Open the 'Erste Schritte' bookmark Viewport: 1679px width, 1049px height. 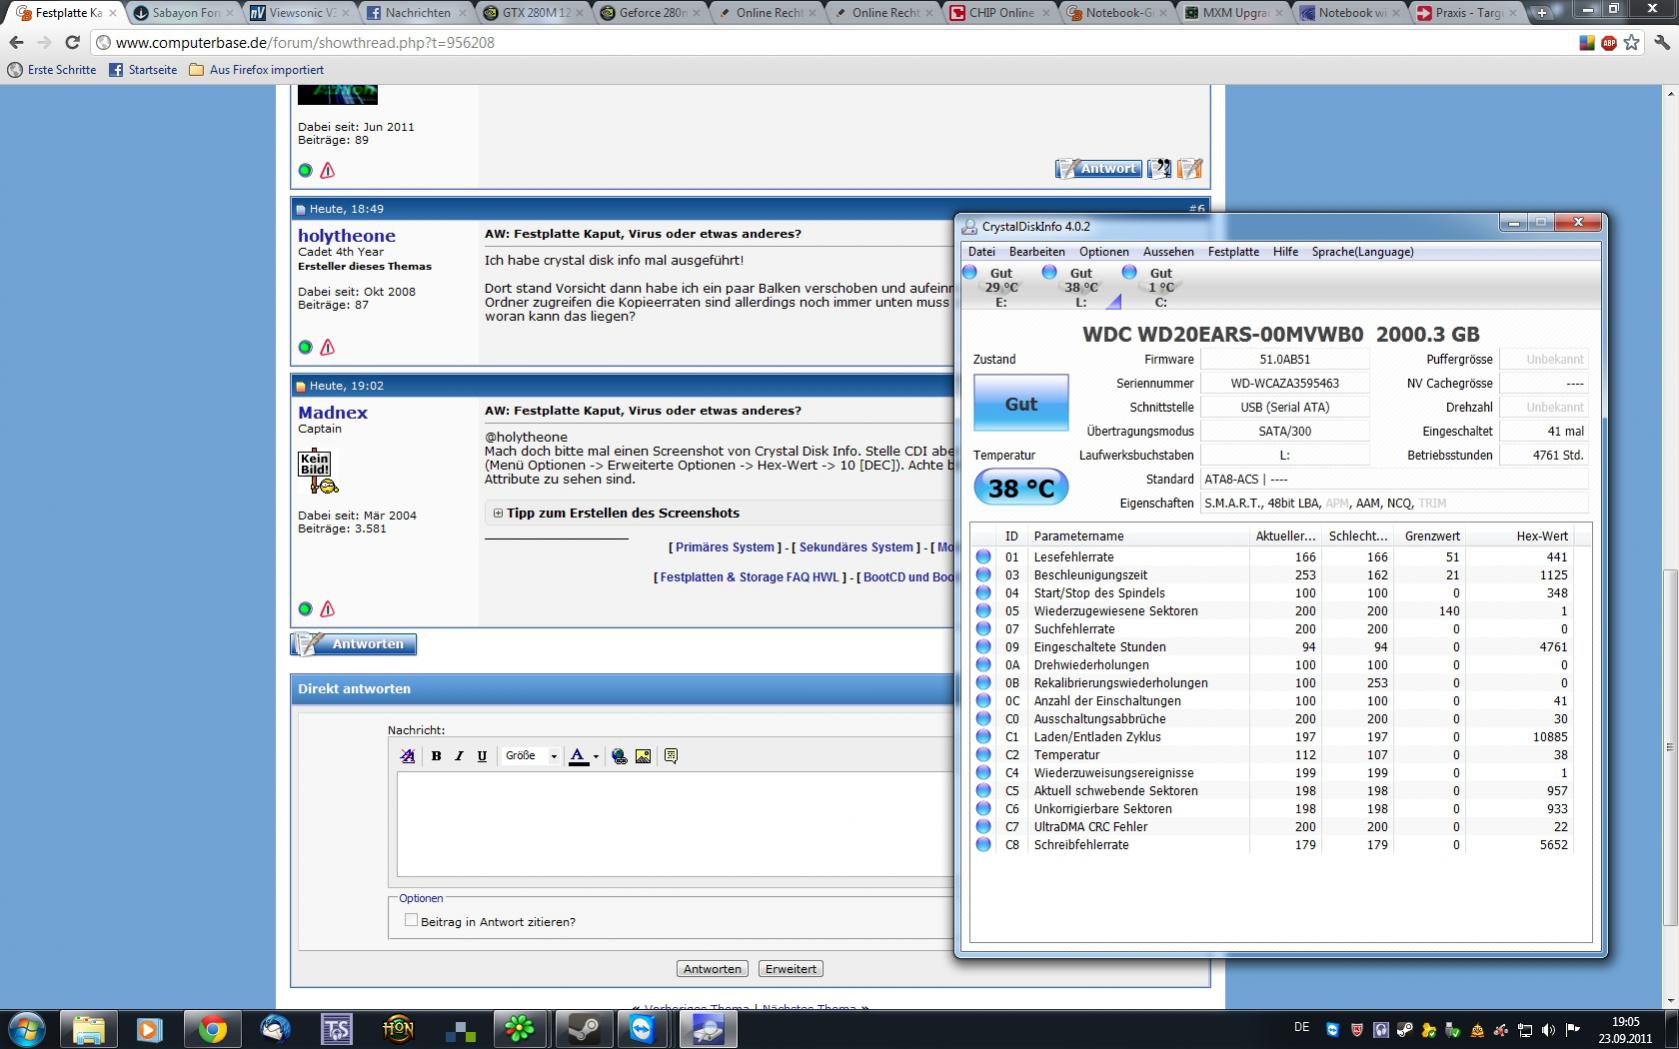coord(52,70)
